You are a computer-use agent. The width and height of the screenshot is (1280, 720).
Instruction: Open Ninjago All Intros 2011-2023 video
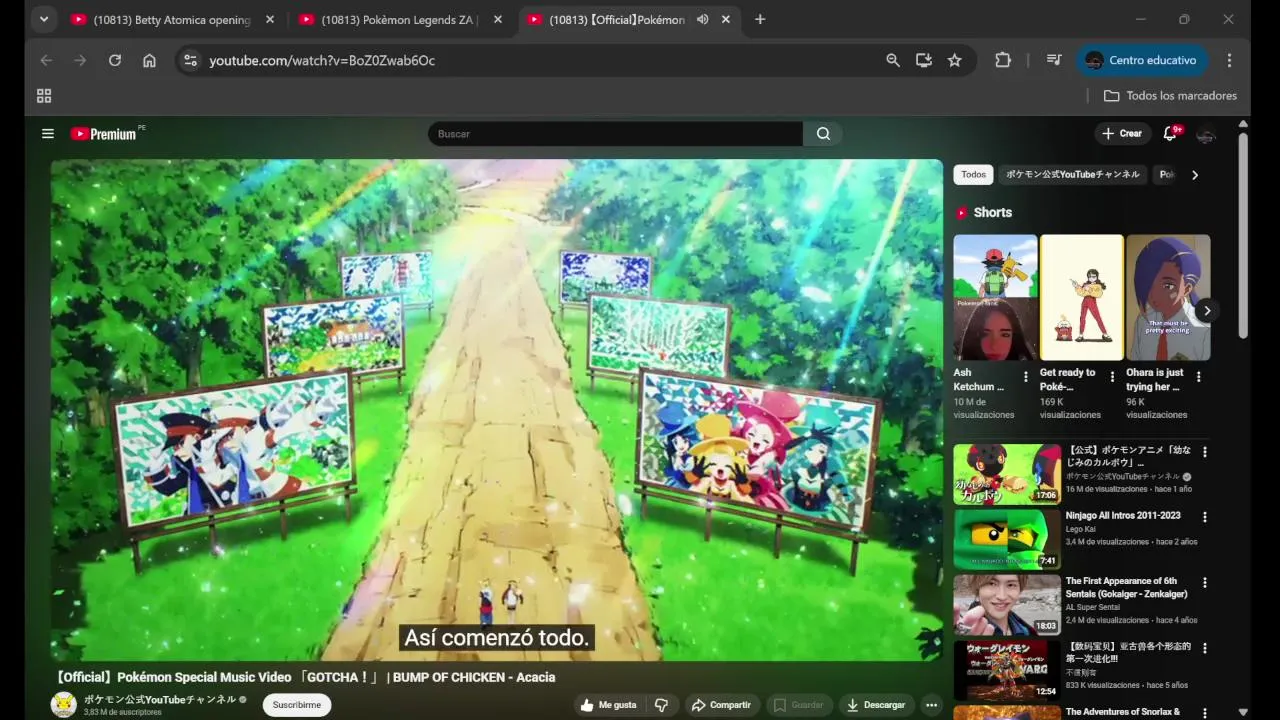coord(1122,515)
